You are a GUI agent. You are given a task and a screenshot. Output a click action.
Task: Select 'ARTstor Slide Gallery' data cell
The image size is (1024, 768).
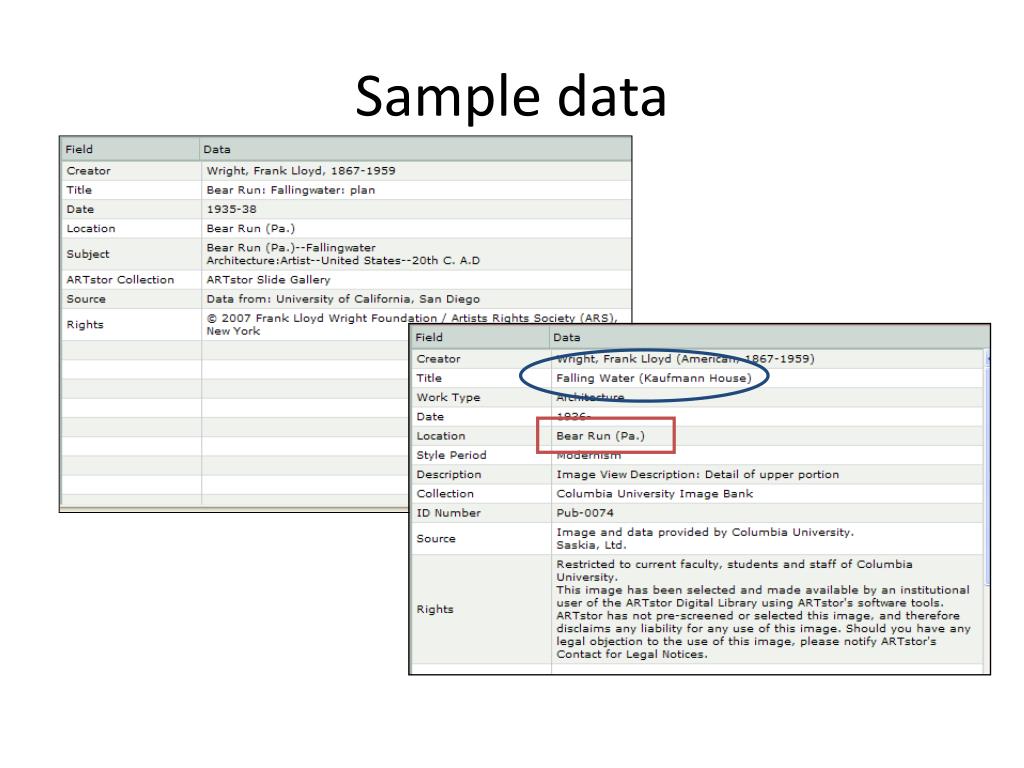tap(268, 280)
